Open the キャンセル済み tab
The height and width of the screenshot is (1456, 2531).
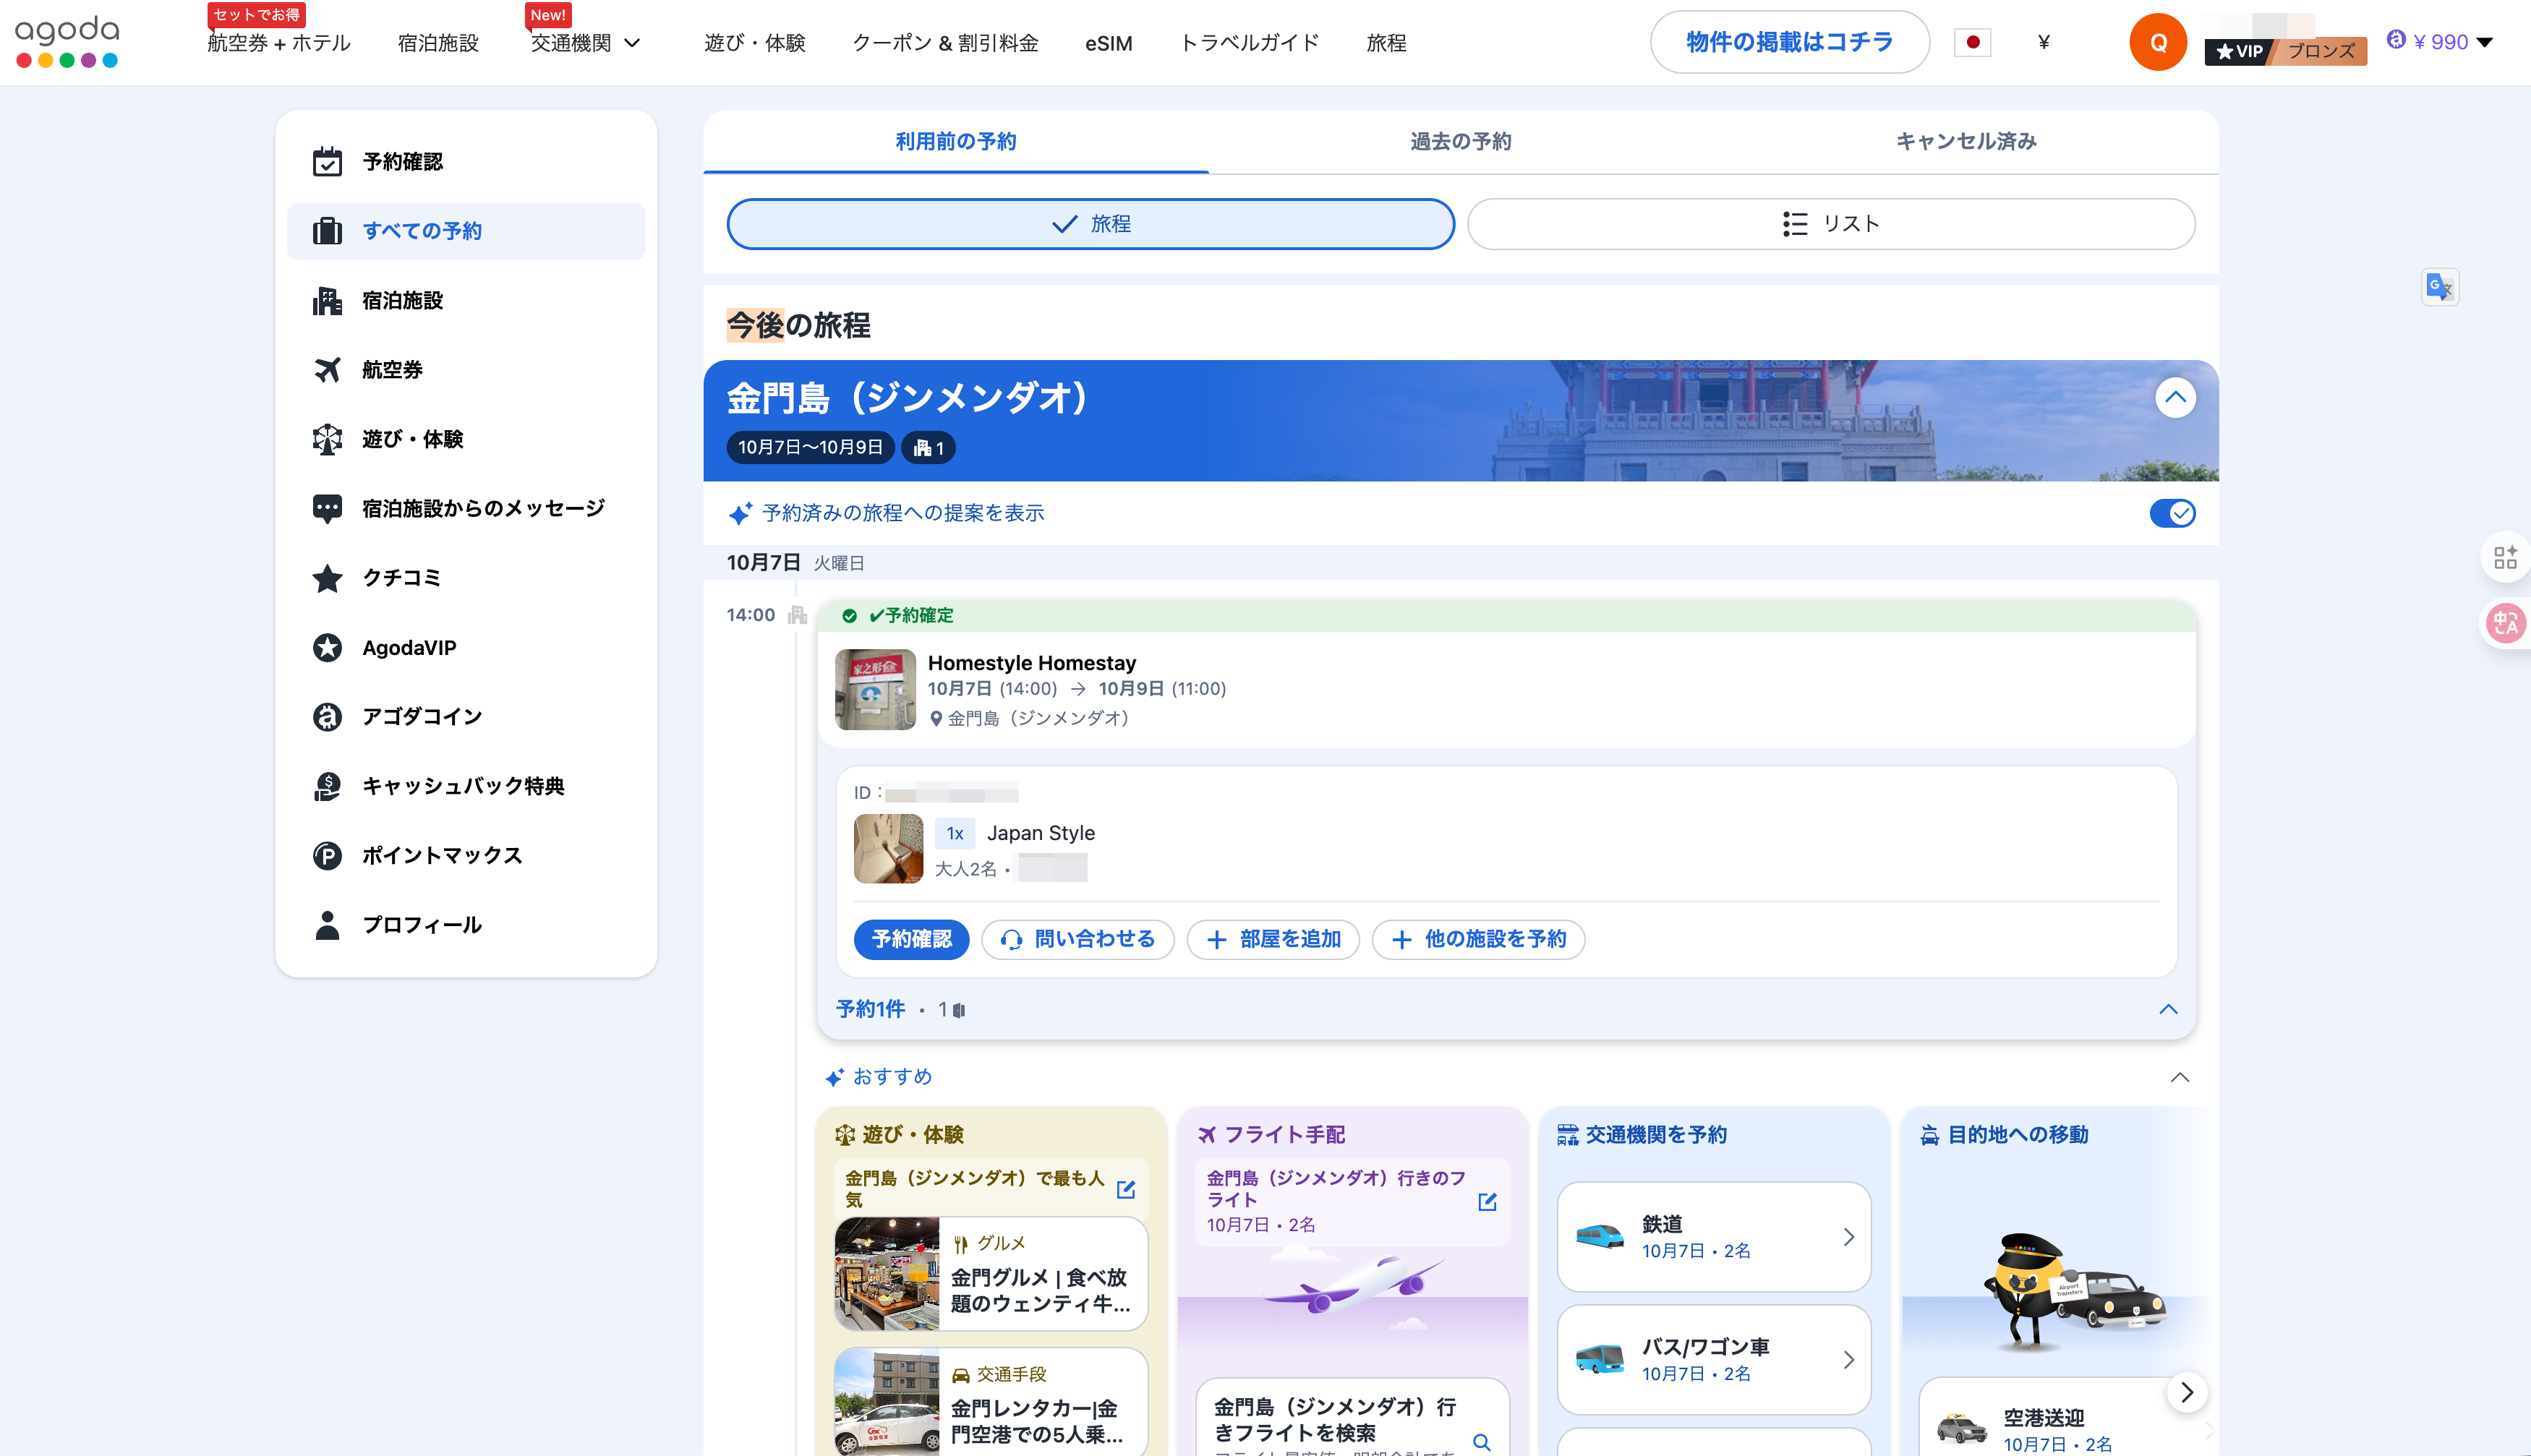pyautogui.click(x=1965, y=141)
